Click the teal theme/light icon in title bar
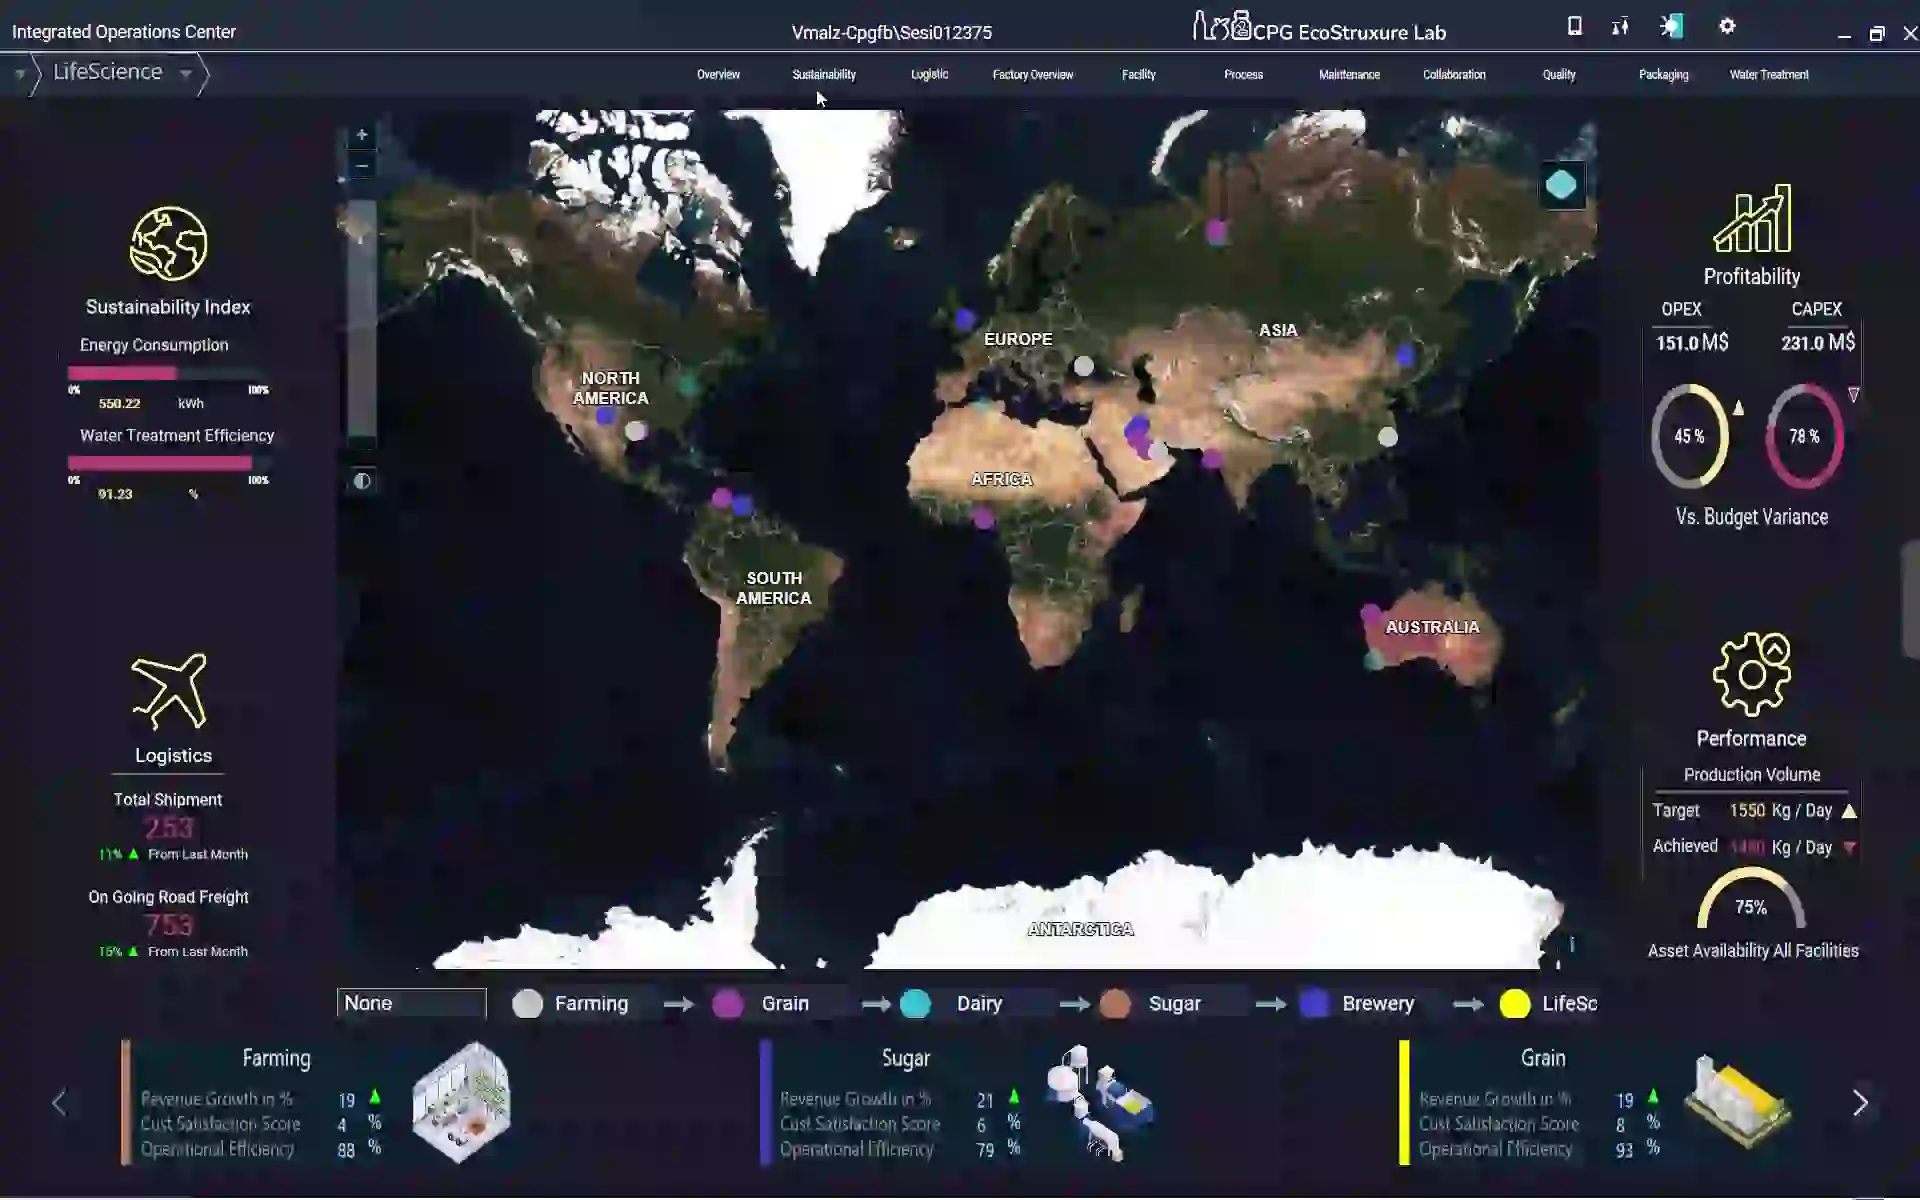 (x=1671, y=26)
